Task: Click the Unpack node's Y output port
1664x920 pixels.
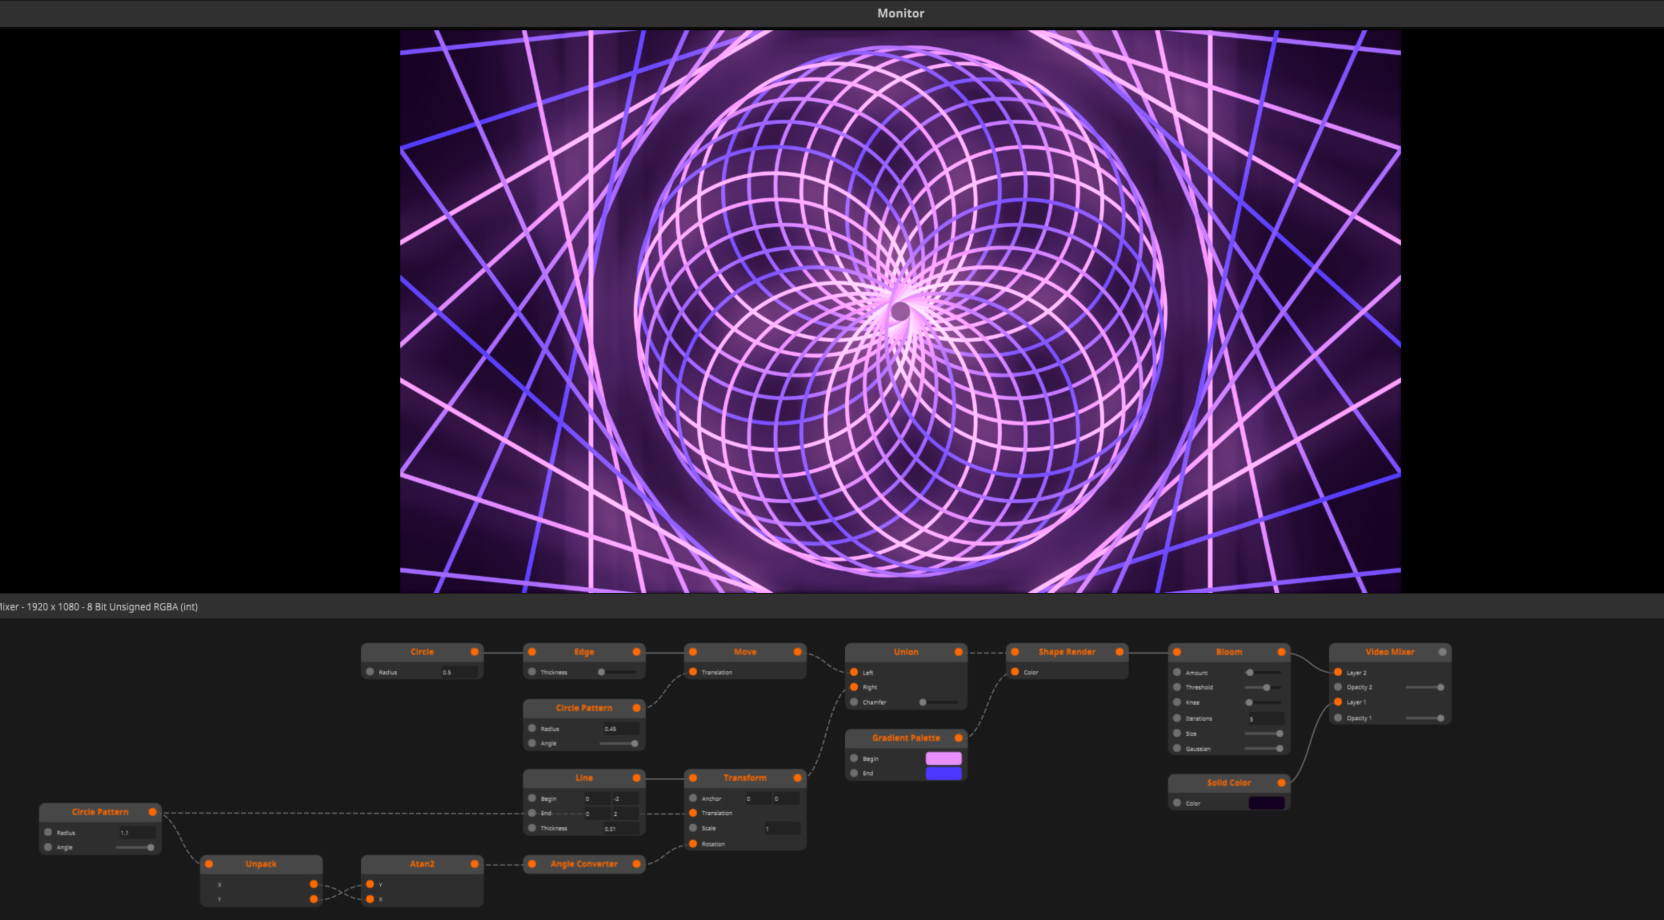Action: point(313,899)
